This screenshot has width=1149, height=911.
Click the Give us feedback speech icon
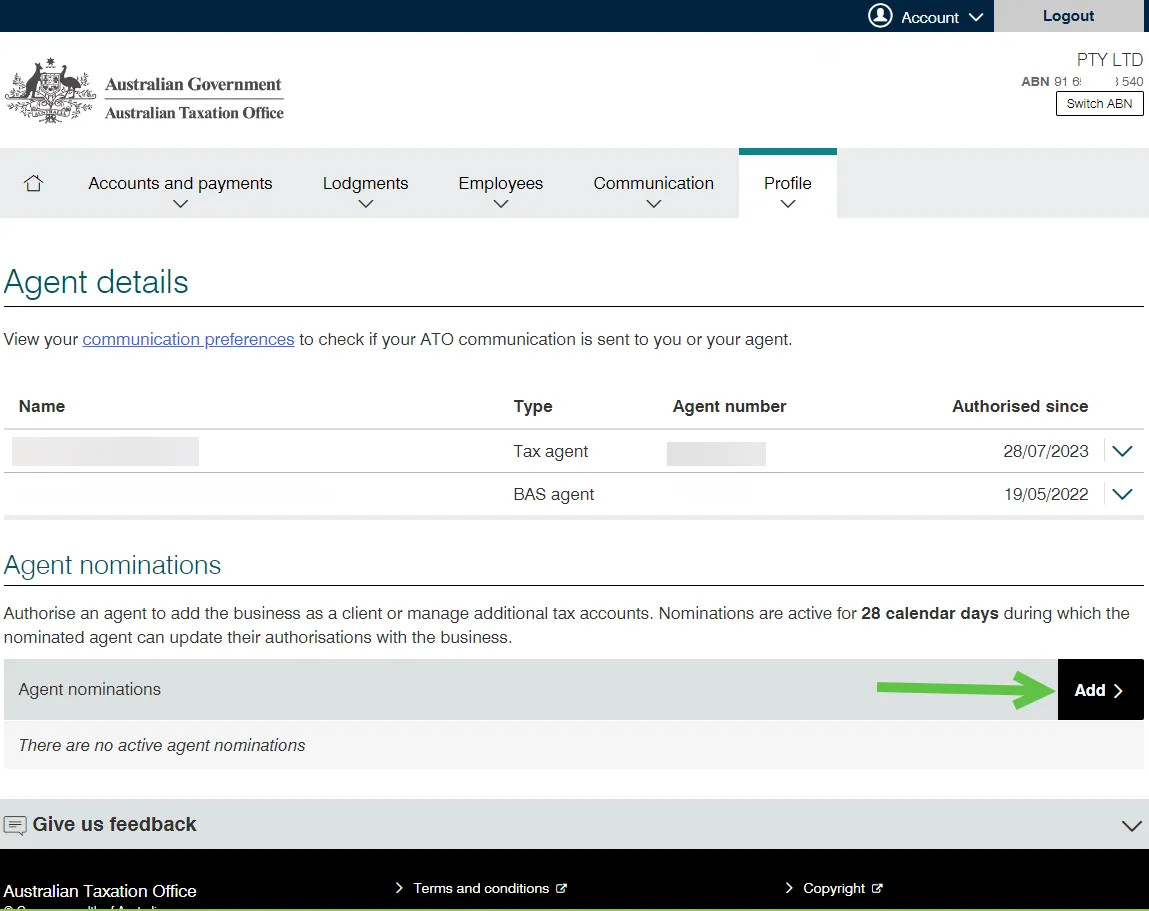[15, 825]
